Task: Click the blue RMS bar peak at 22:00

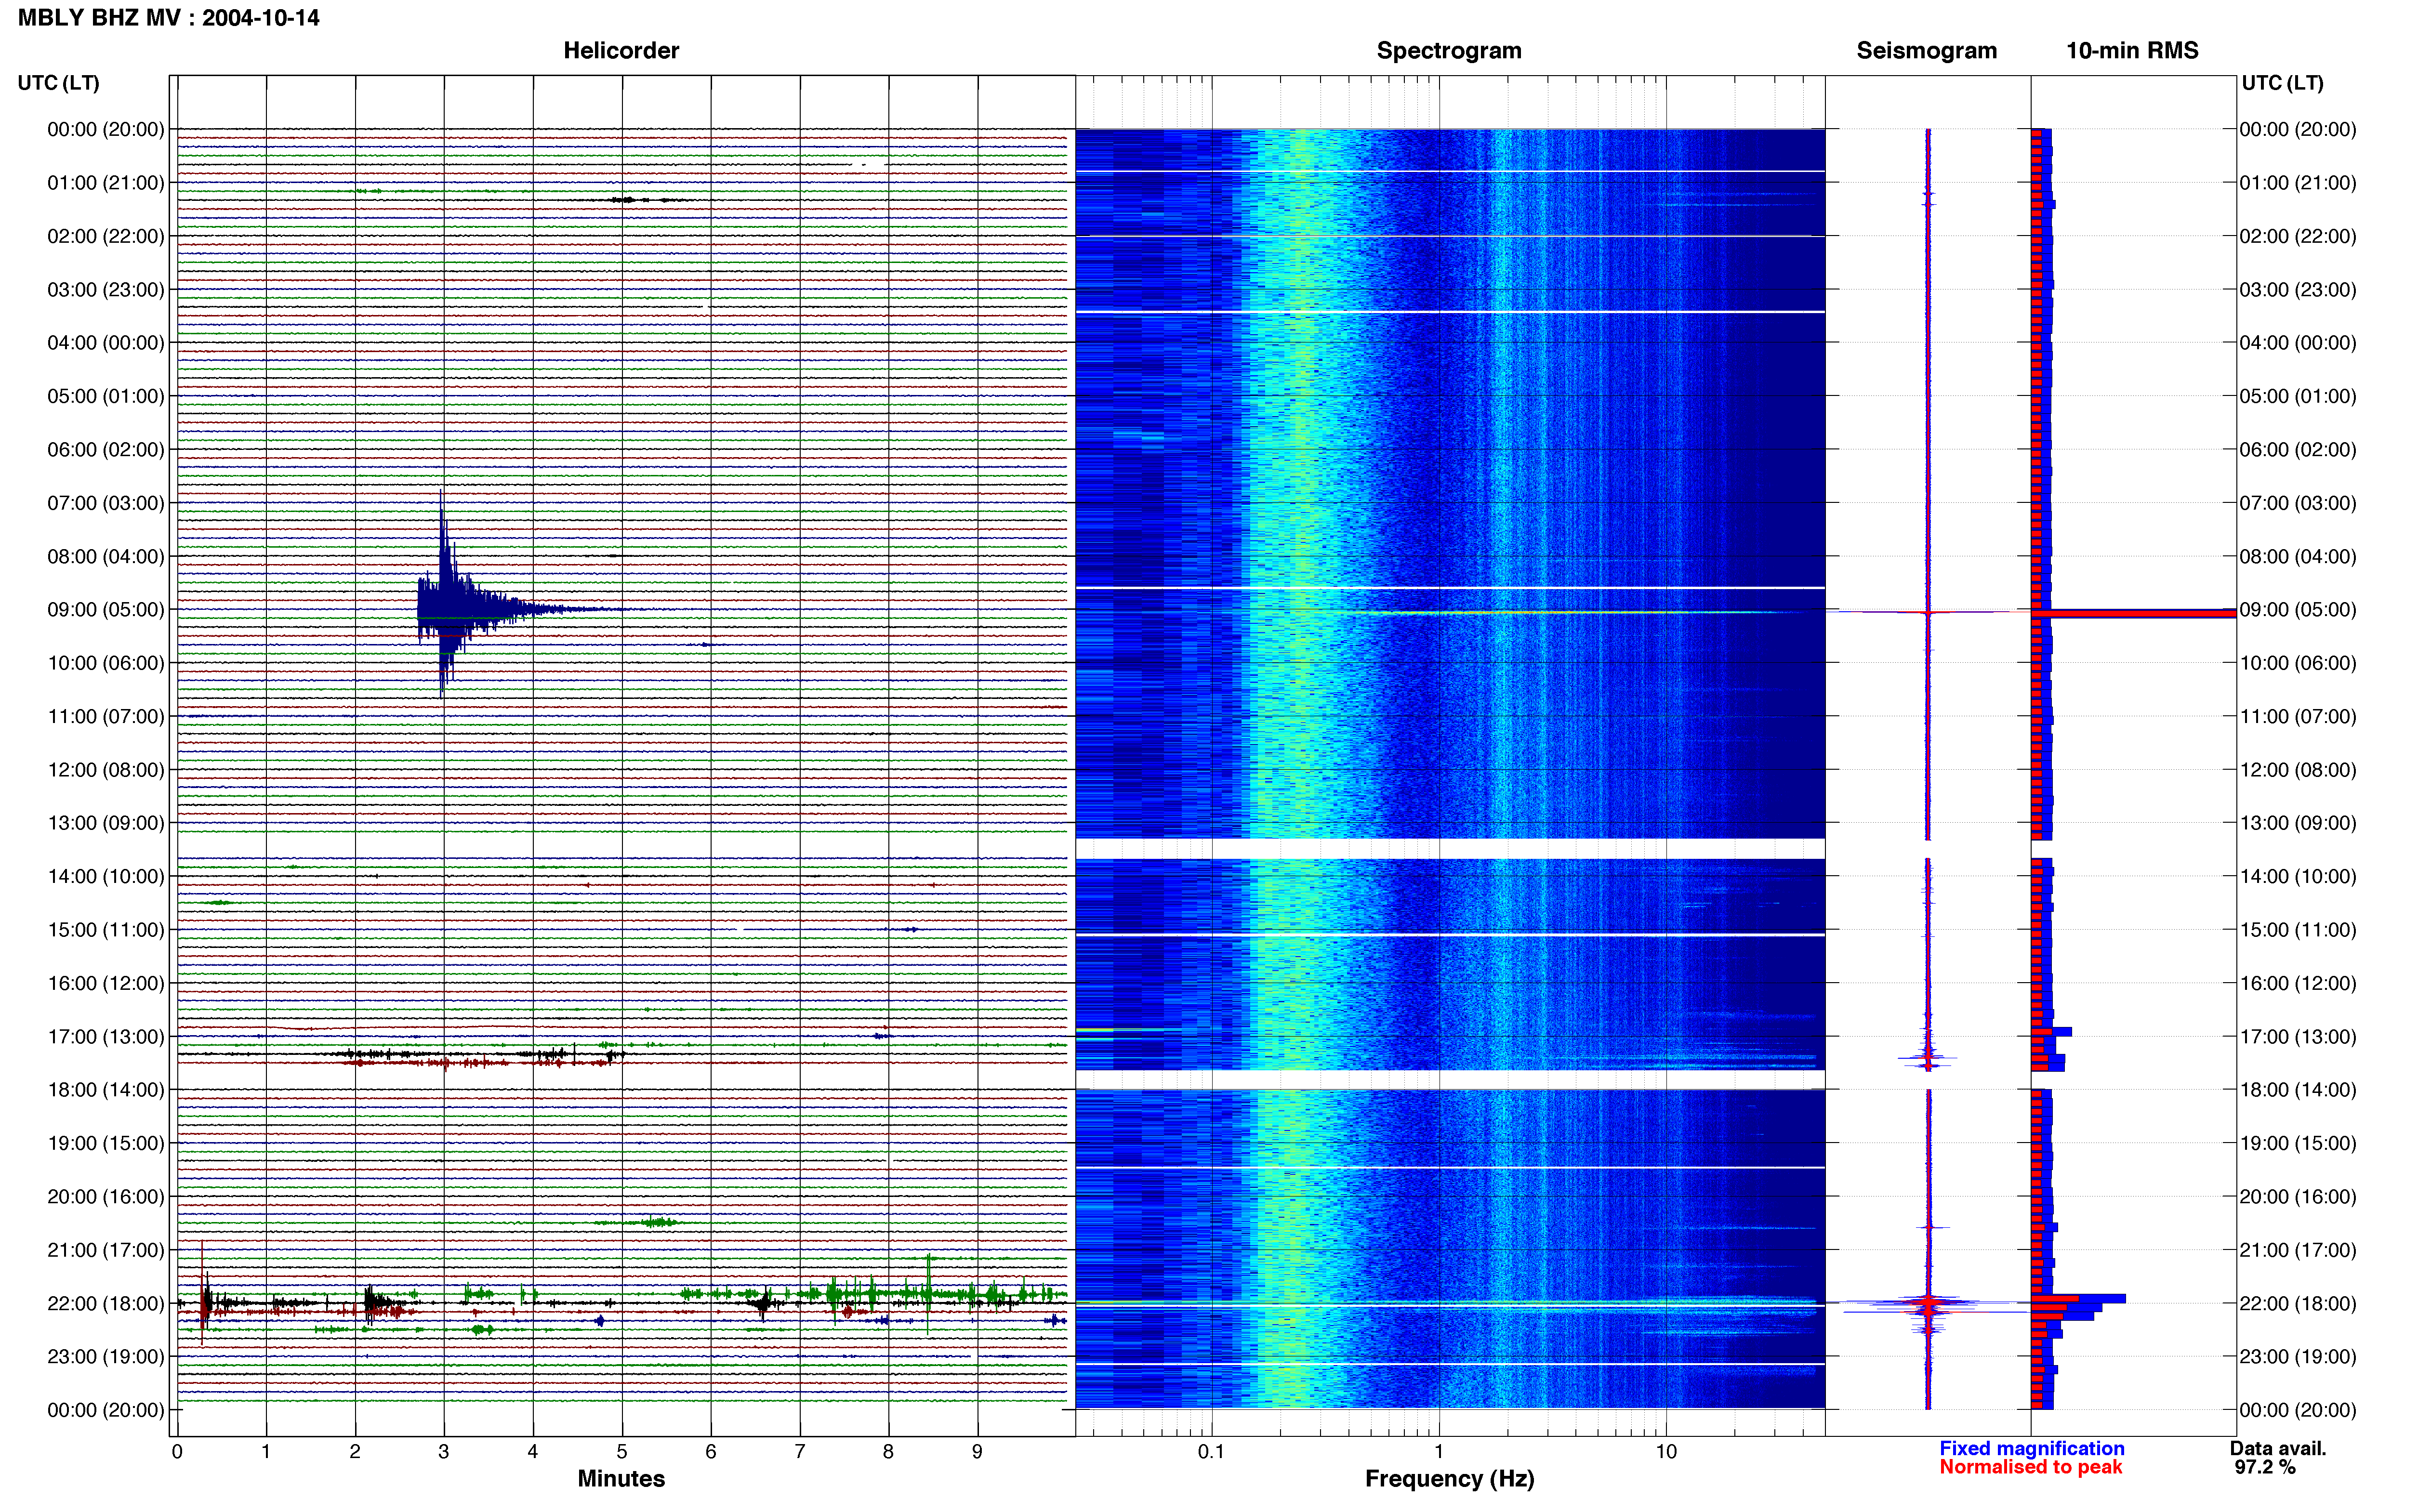Action: point(2078,1299)
